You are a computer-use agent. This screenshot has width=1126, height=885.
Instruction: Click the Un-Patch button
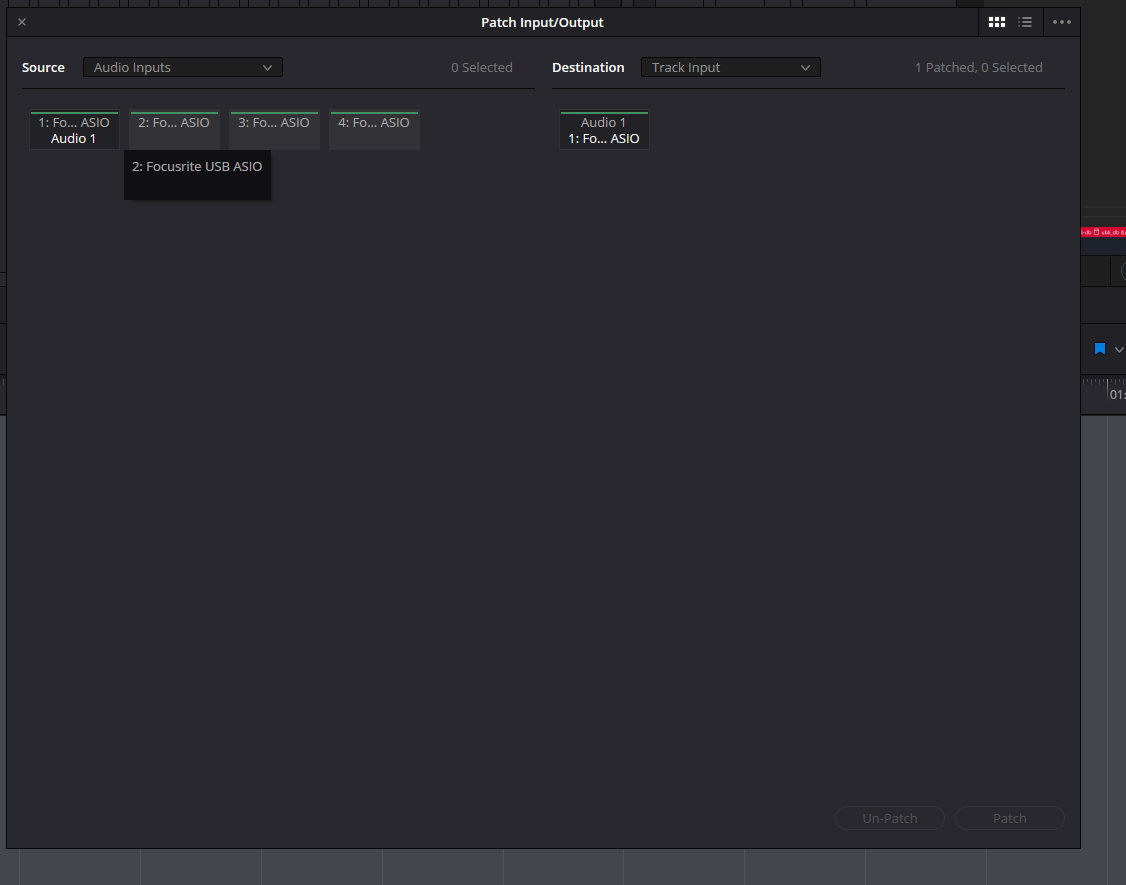(889, 818)
